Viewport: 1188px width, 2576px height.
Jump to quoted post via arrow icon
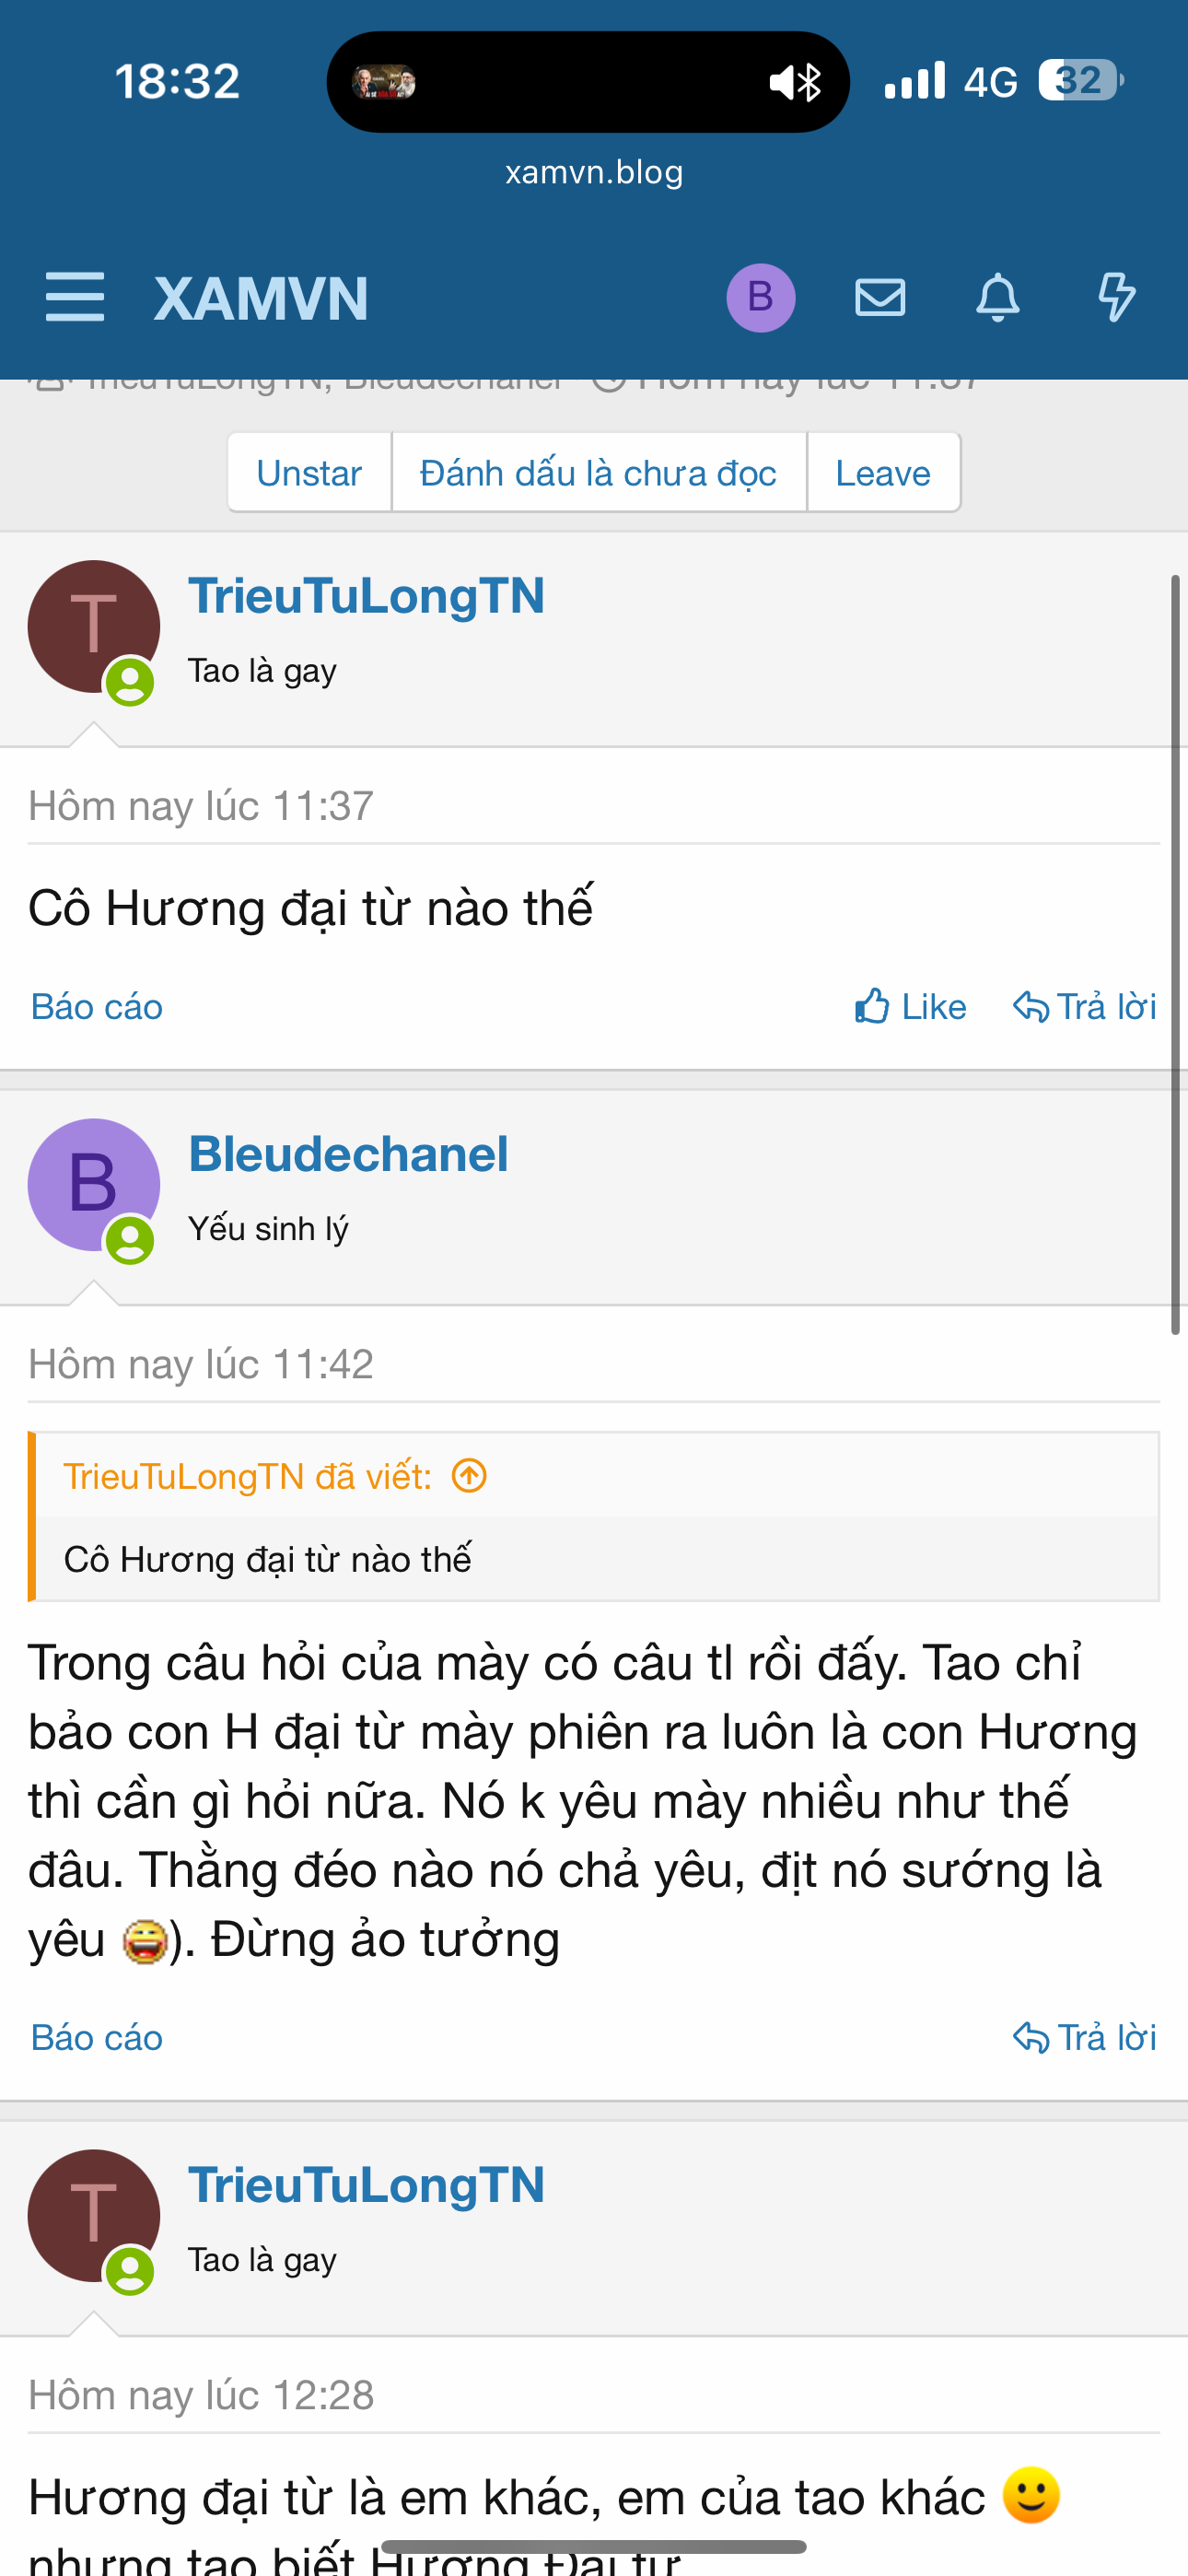469,1475
